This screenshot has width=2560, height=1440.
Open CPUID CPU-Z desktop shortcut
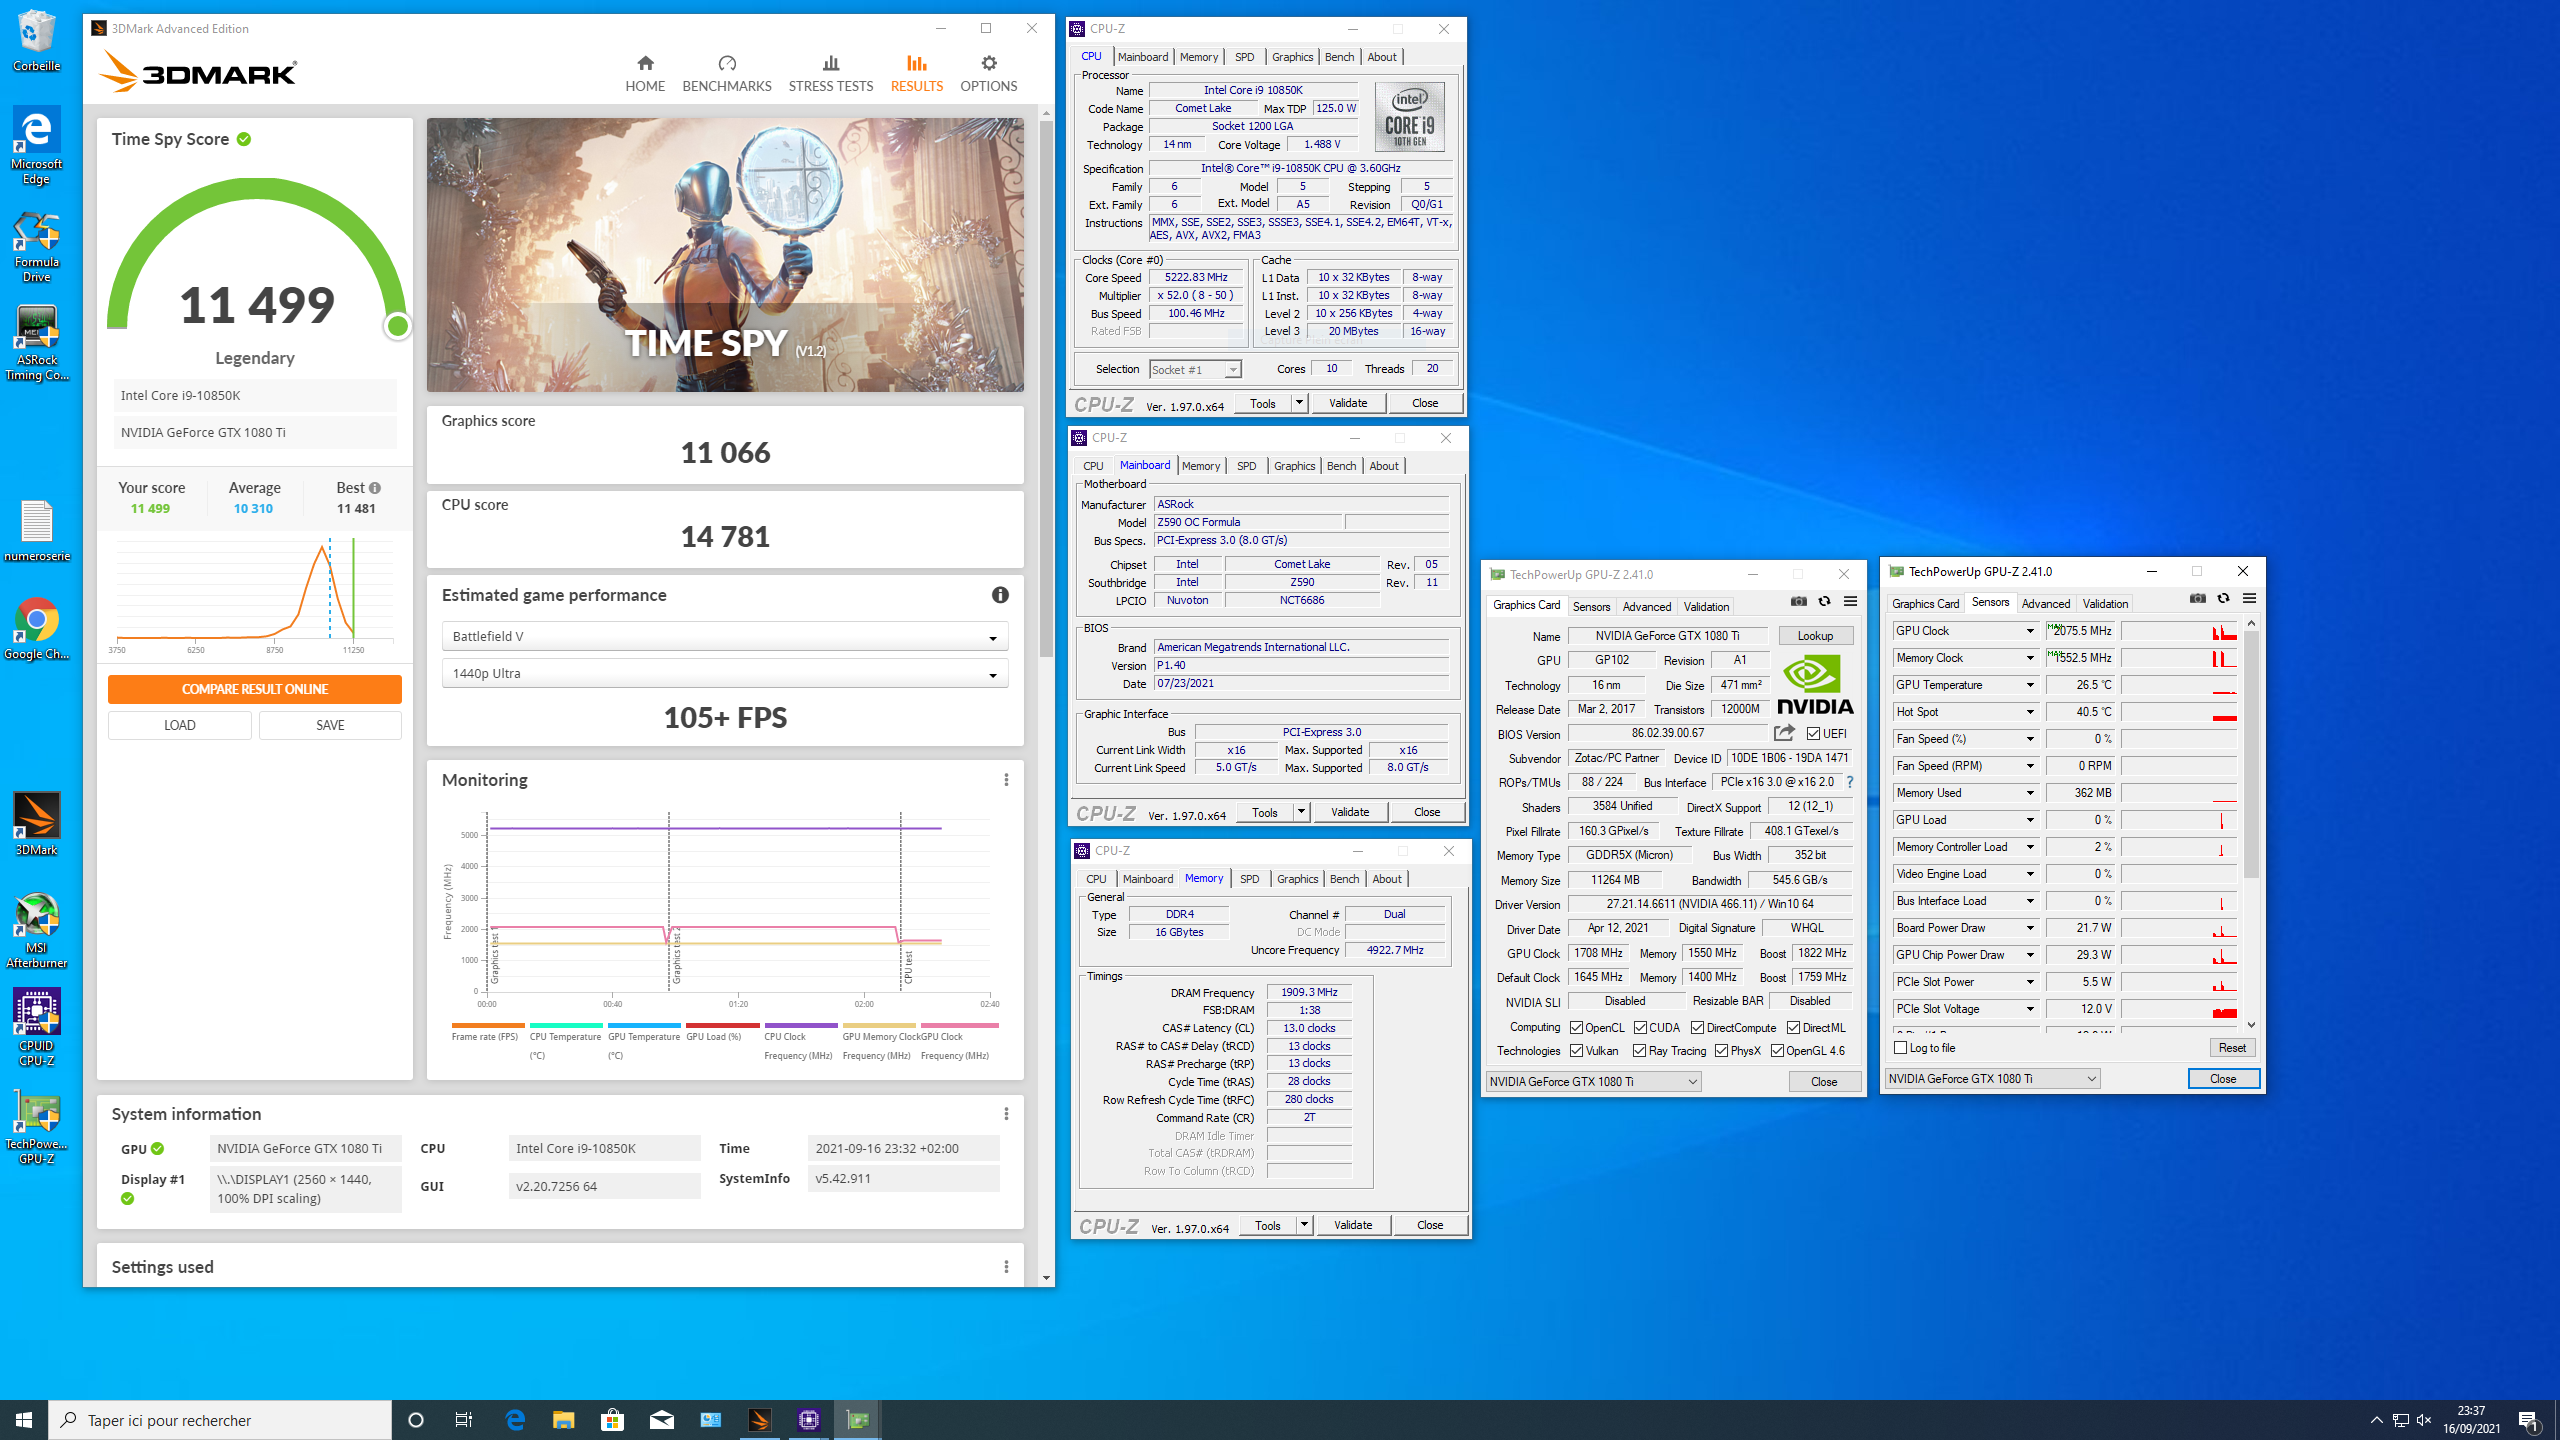tap(37, 1028)
